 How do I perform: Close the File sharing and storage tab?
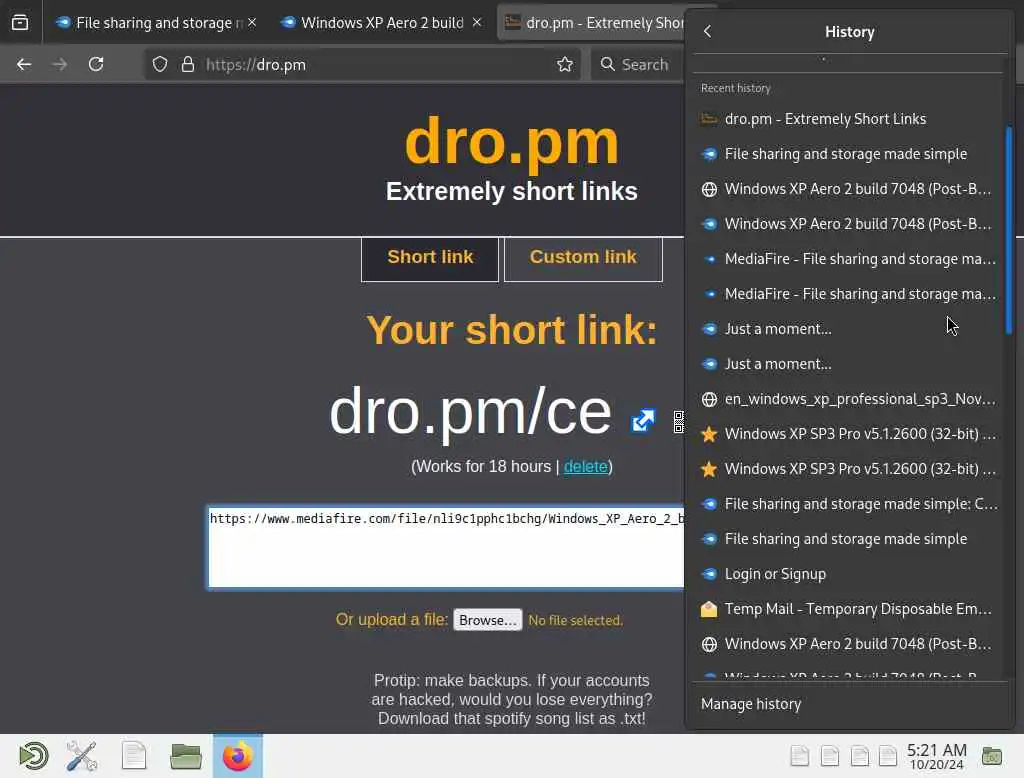tap(252, 23)
